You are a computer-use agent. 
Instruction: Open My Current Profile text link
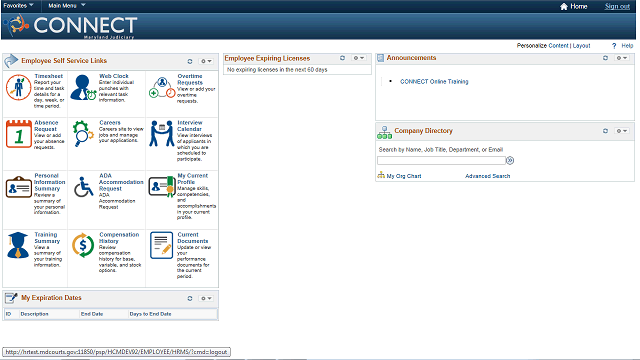pos(192,179)
